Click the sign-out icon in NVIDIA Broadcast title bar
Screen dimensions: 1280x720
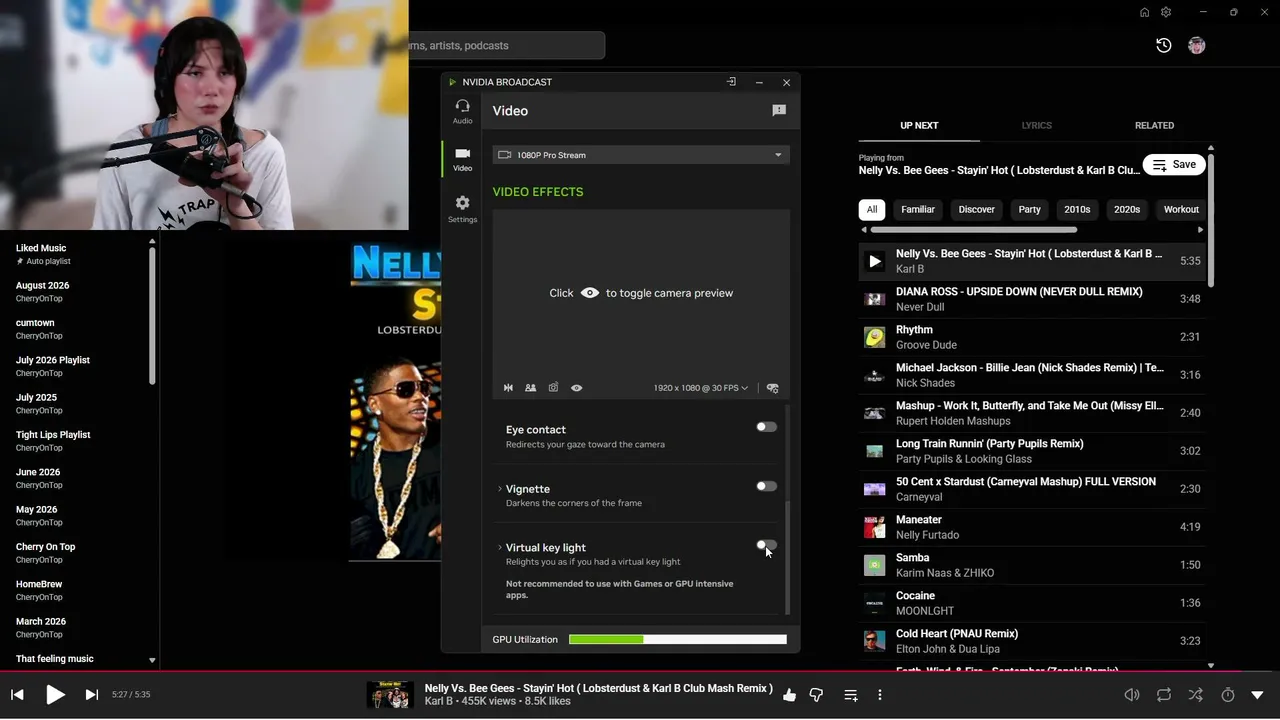coord(731,82)
